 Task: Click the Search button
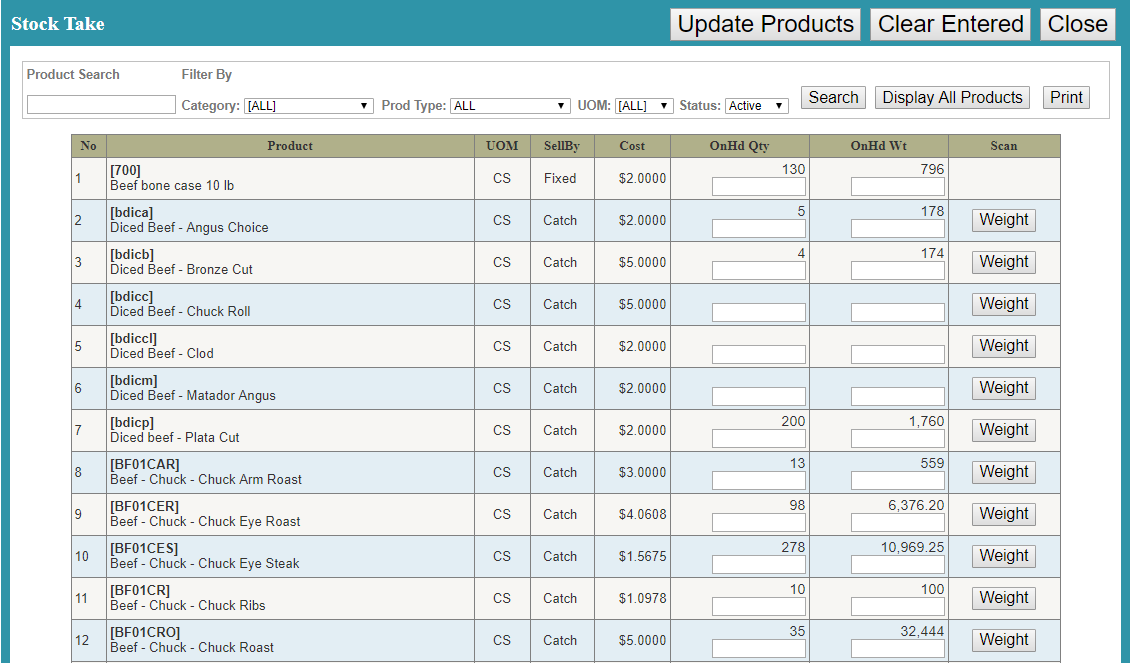coord(833,97)
